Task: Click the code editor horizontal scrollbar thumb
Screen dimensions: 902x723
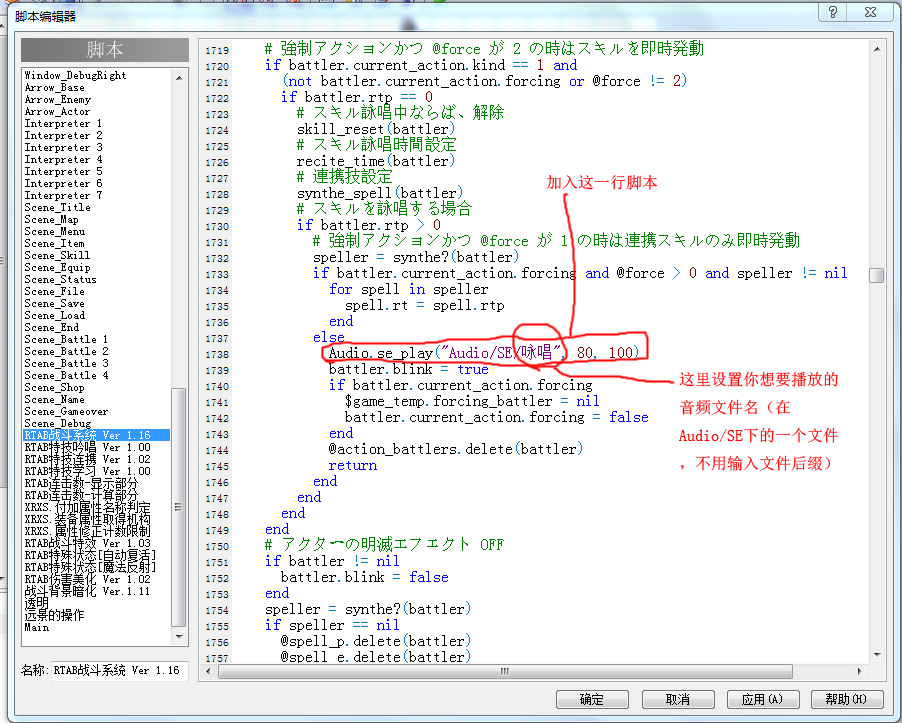Action: pyautogui.click(x=505, y=671)
